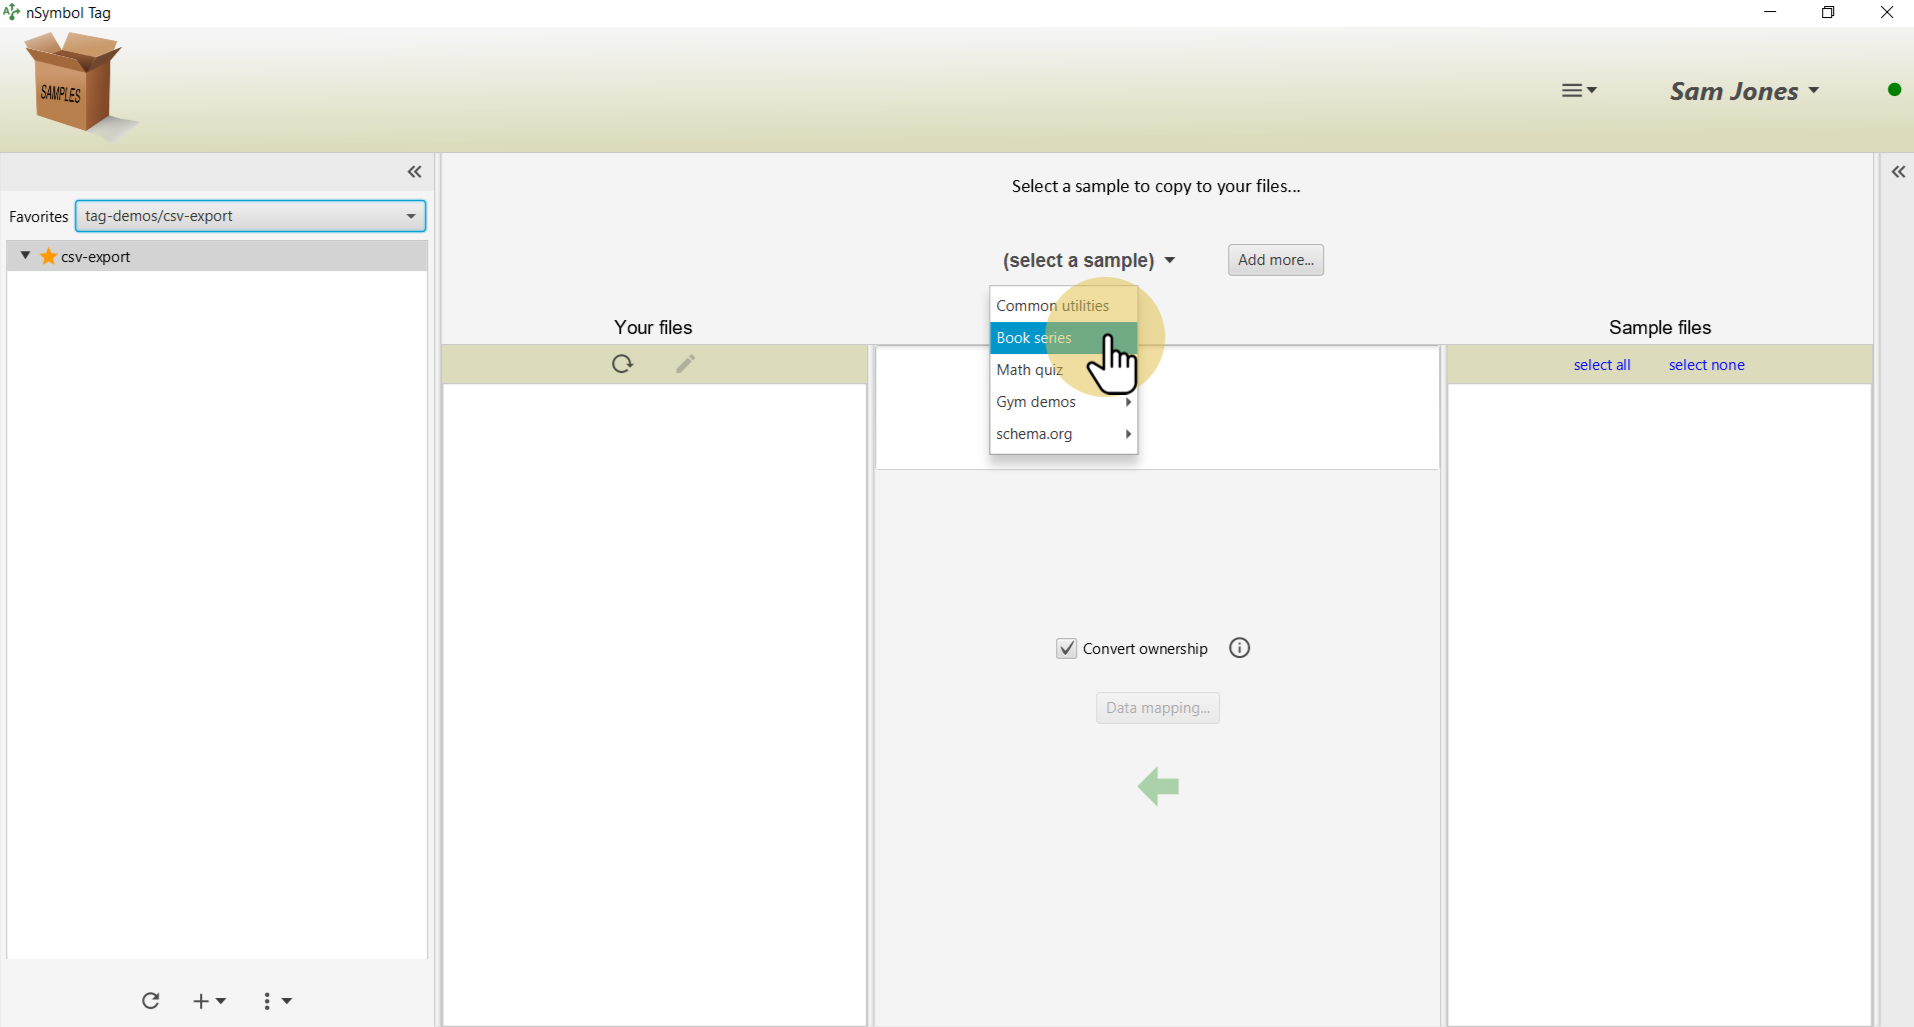This screenshot has width=1914, height=1027.
Task: Open the select a sample dropdown
Action: pyautogui.click(x=1089, y=260)
